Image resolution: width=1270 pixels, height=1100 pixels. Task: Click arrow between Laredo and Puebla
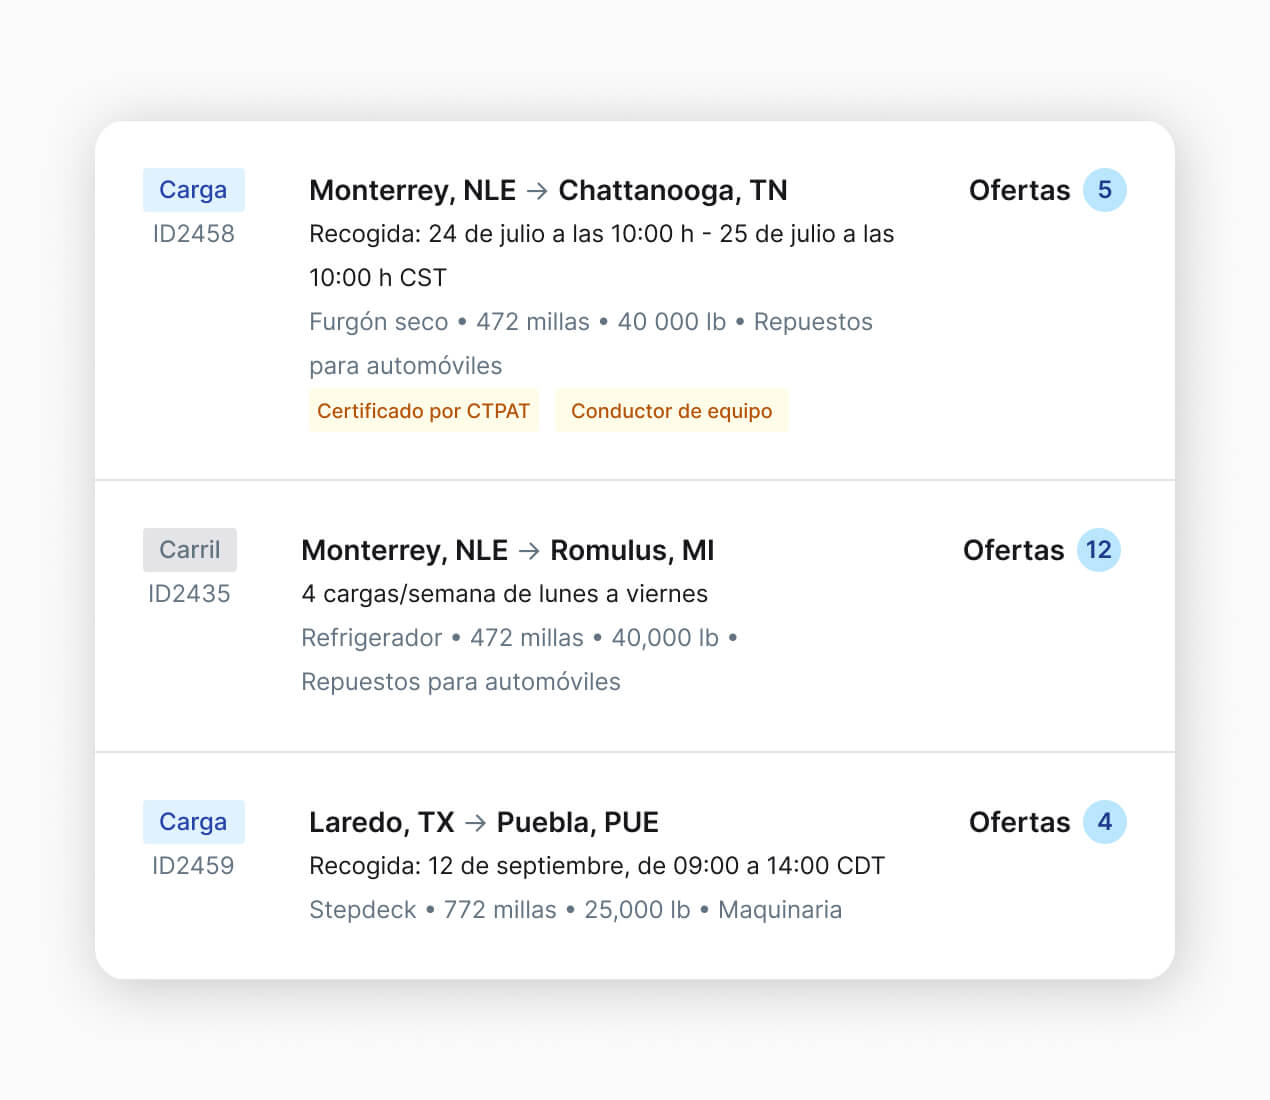(476, 822)
